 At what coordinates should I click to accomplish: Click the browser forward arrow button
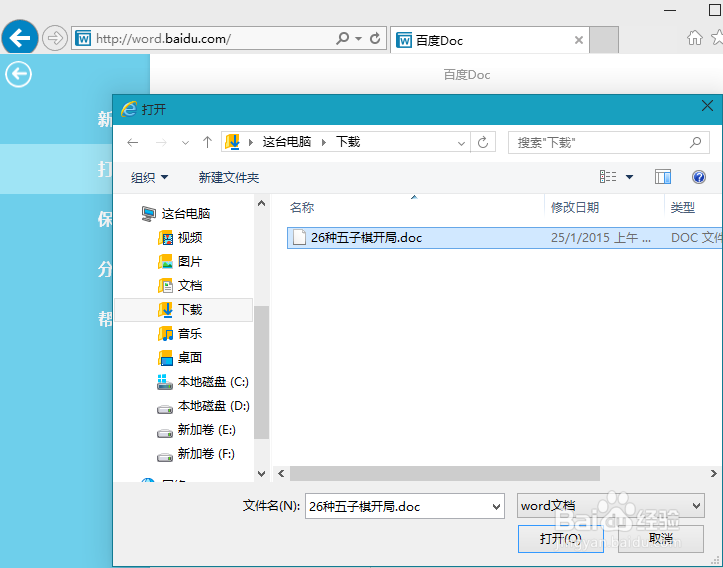(x=55, y=38)
